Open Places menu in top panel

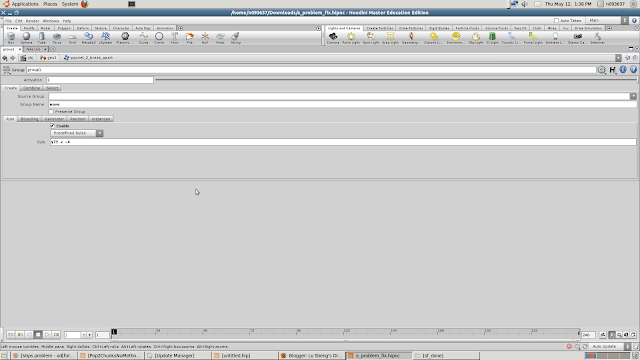[50, 4]
